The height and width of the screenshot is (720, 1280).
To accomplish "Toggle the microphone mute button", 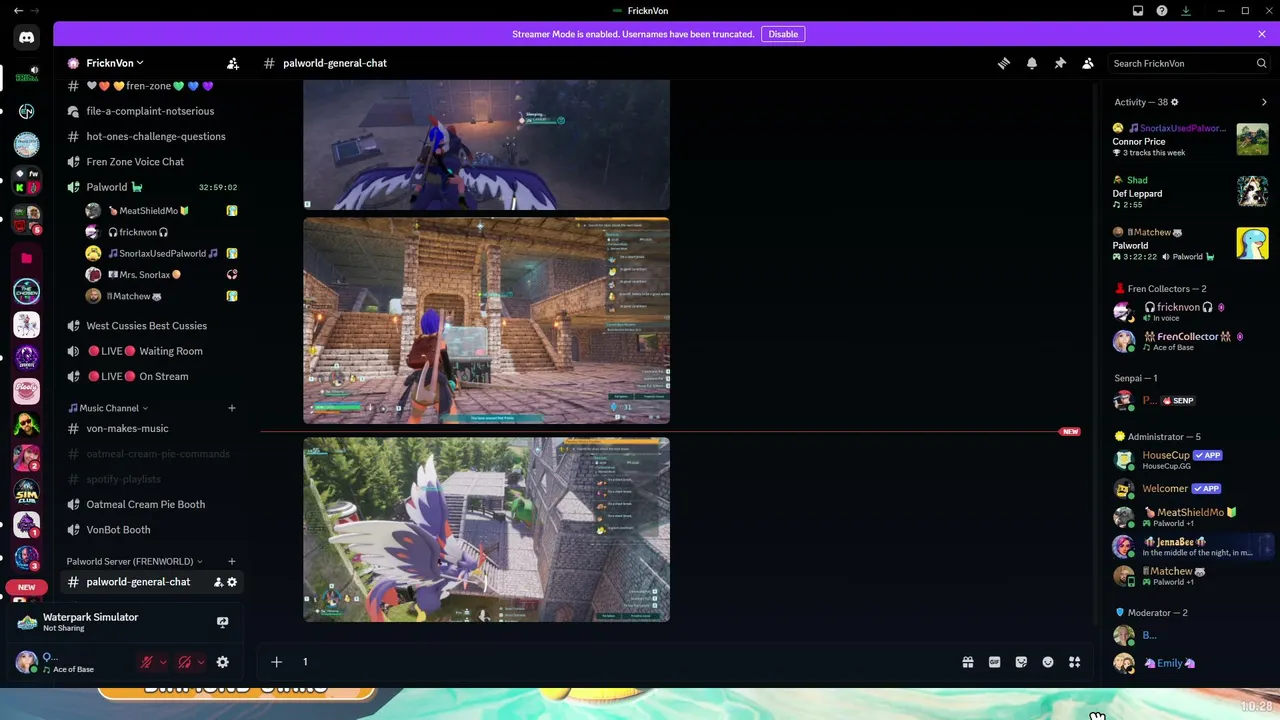I will (147, 662).
